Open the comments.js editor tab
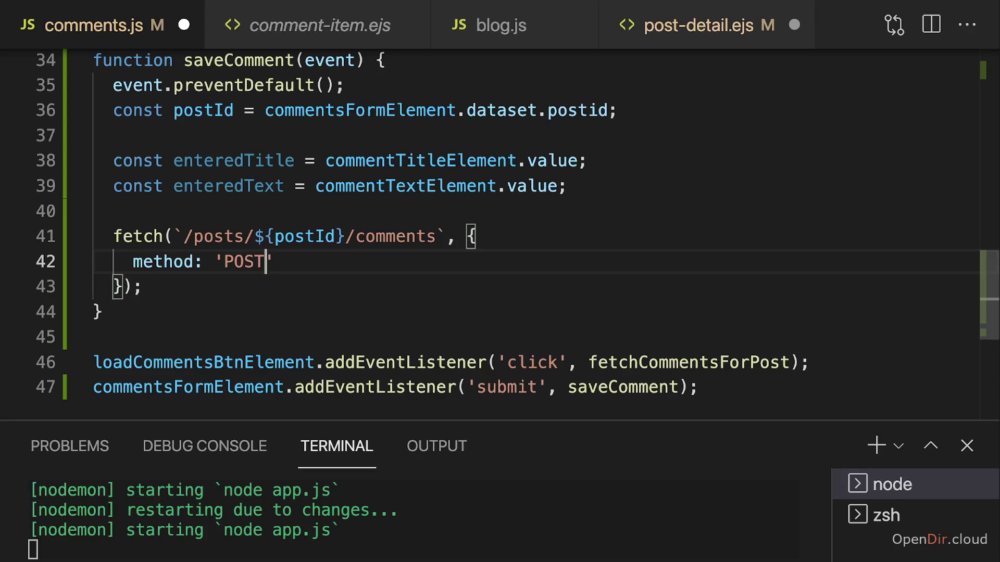Viewport: 1000px width, 562px height. click(102, 25)
